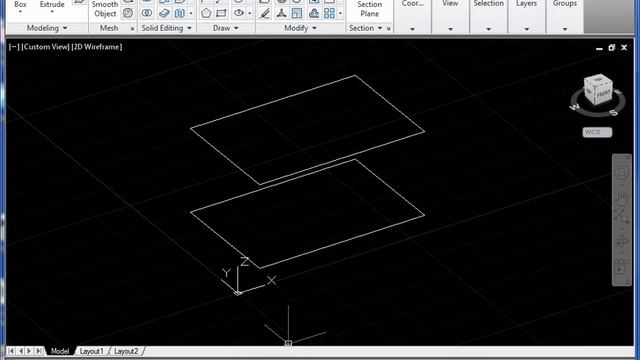The height and width of the screenshot is (360, 640).
Task: Select the Array tool icon
Action: 329,13
